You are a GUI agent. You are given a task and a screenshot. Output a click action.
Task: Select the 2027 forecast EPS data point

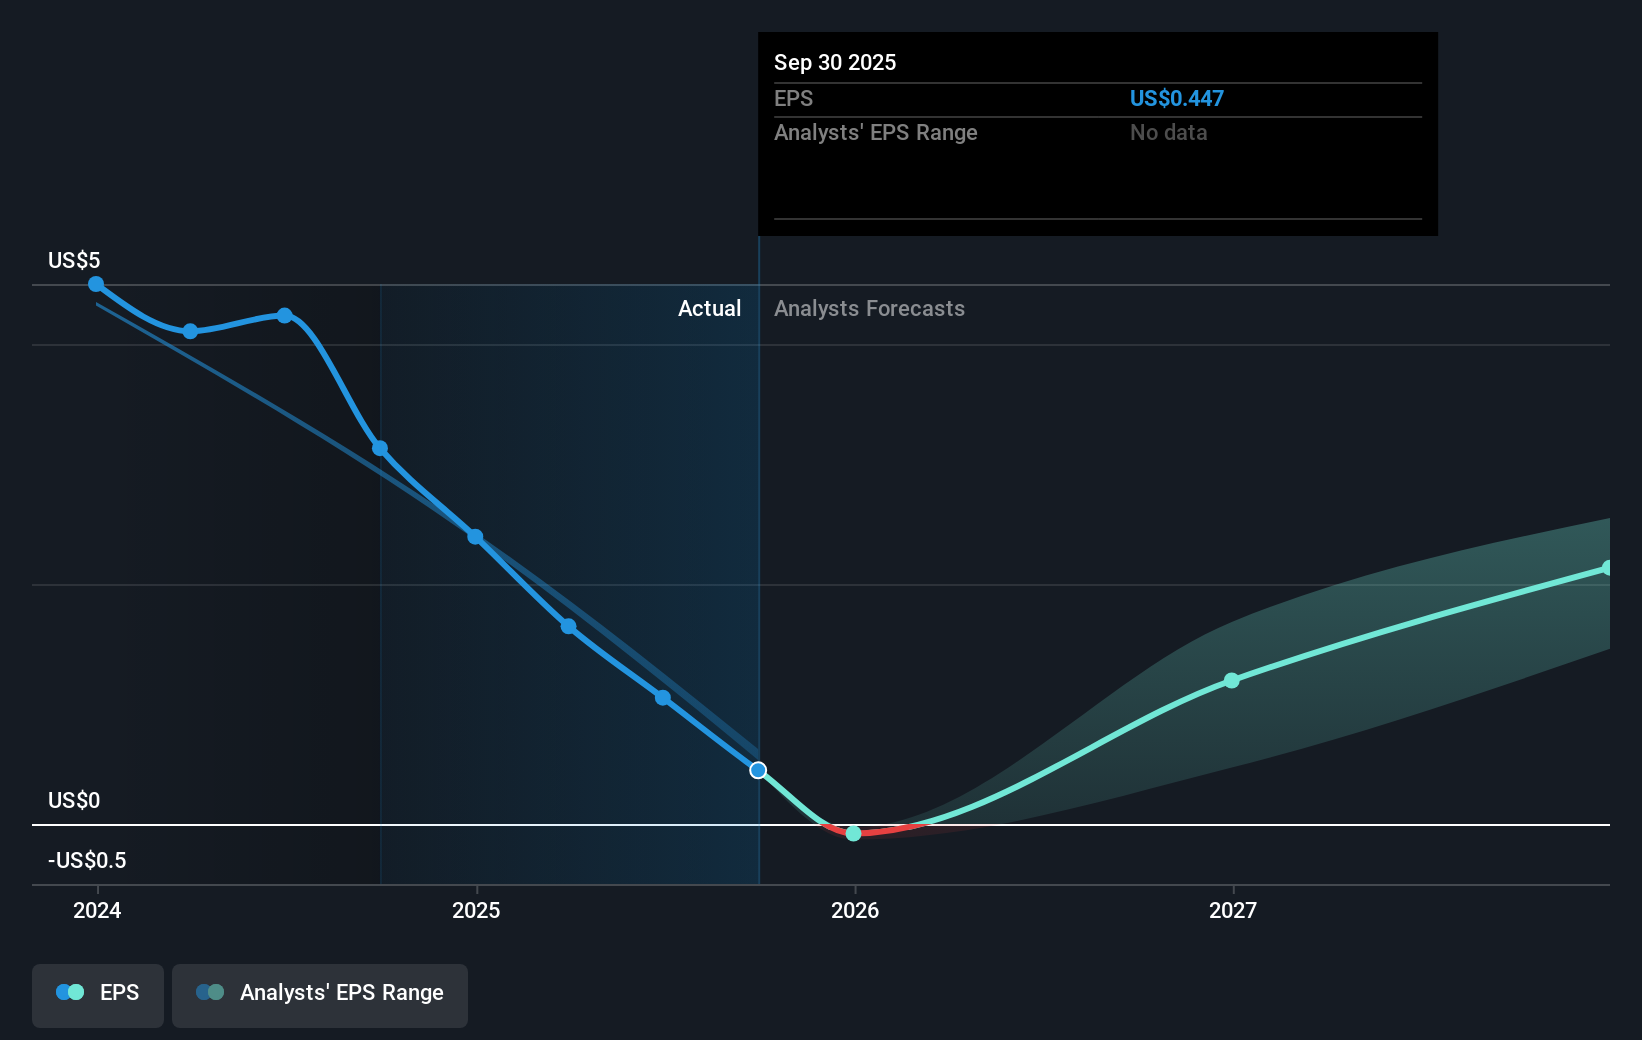click(x=1232, y=680)
